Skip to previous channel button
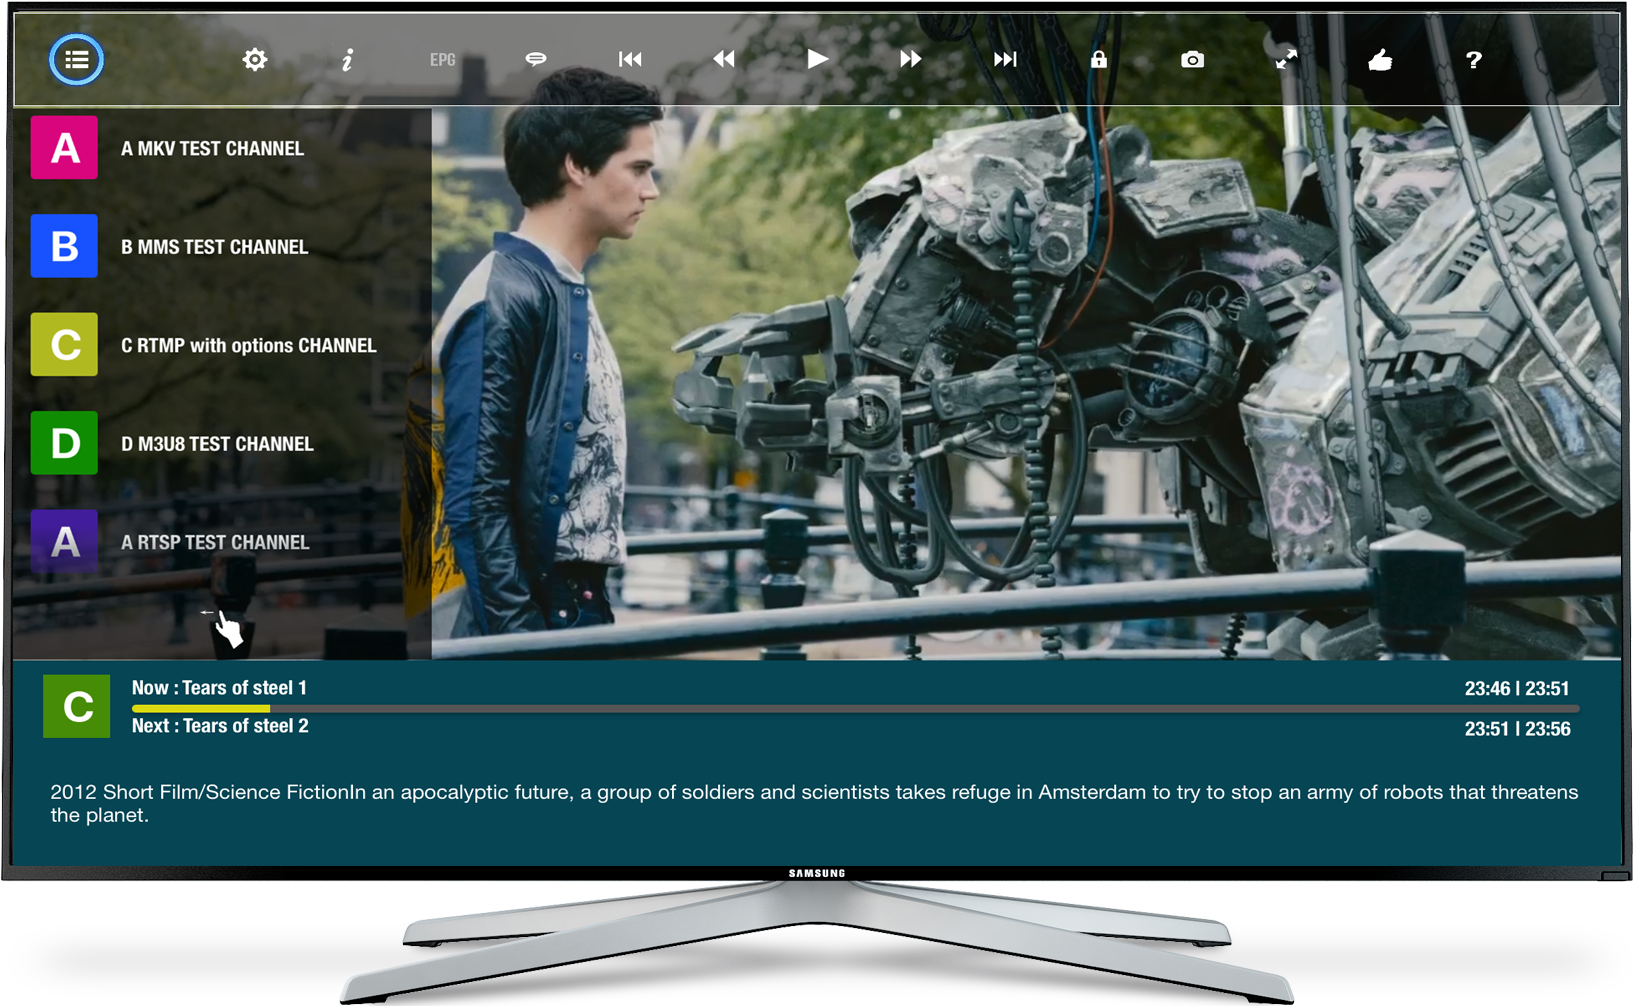The width and height of the screenshot is (1633, 1006). click(x=630, y=60)
